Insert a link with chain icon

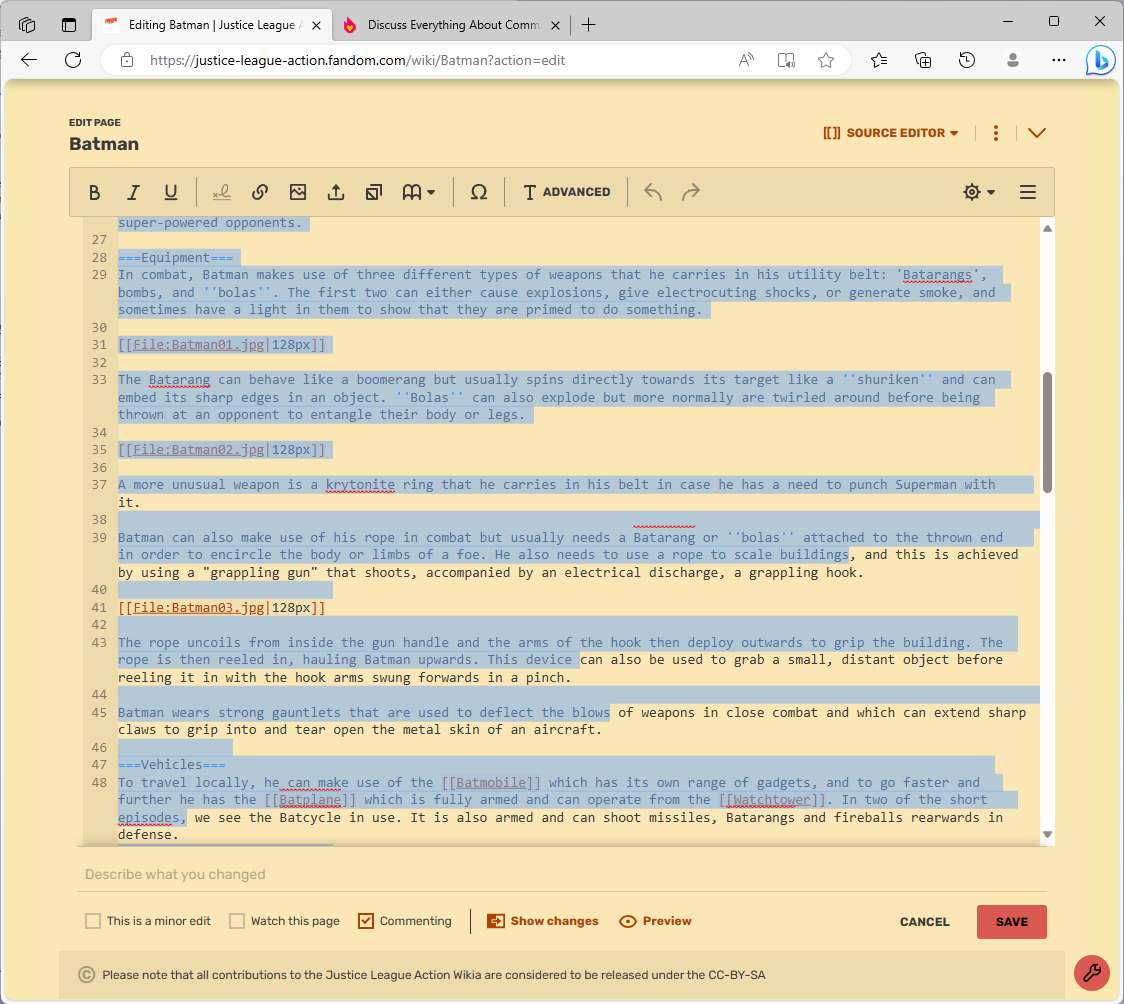click(259, 192)
